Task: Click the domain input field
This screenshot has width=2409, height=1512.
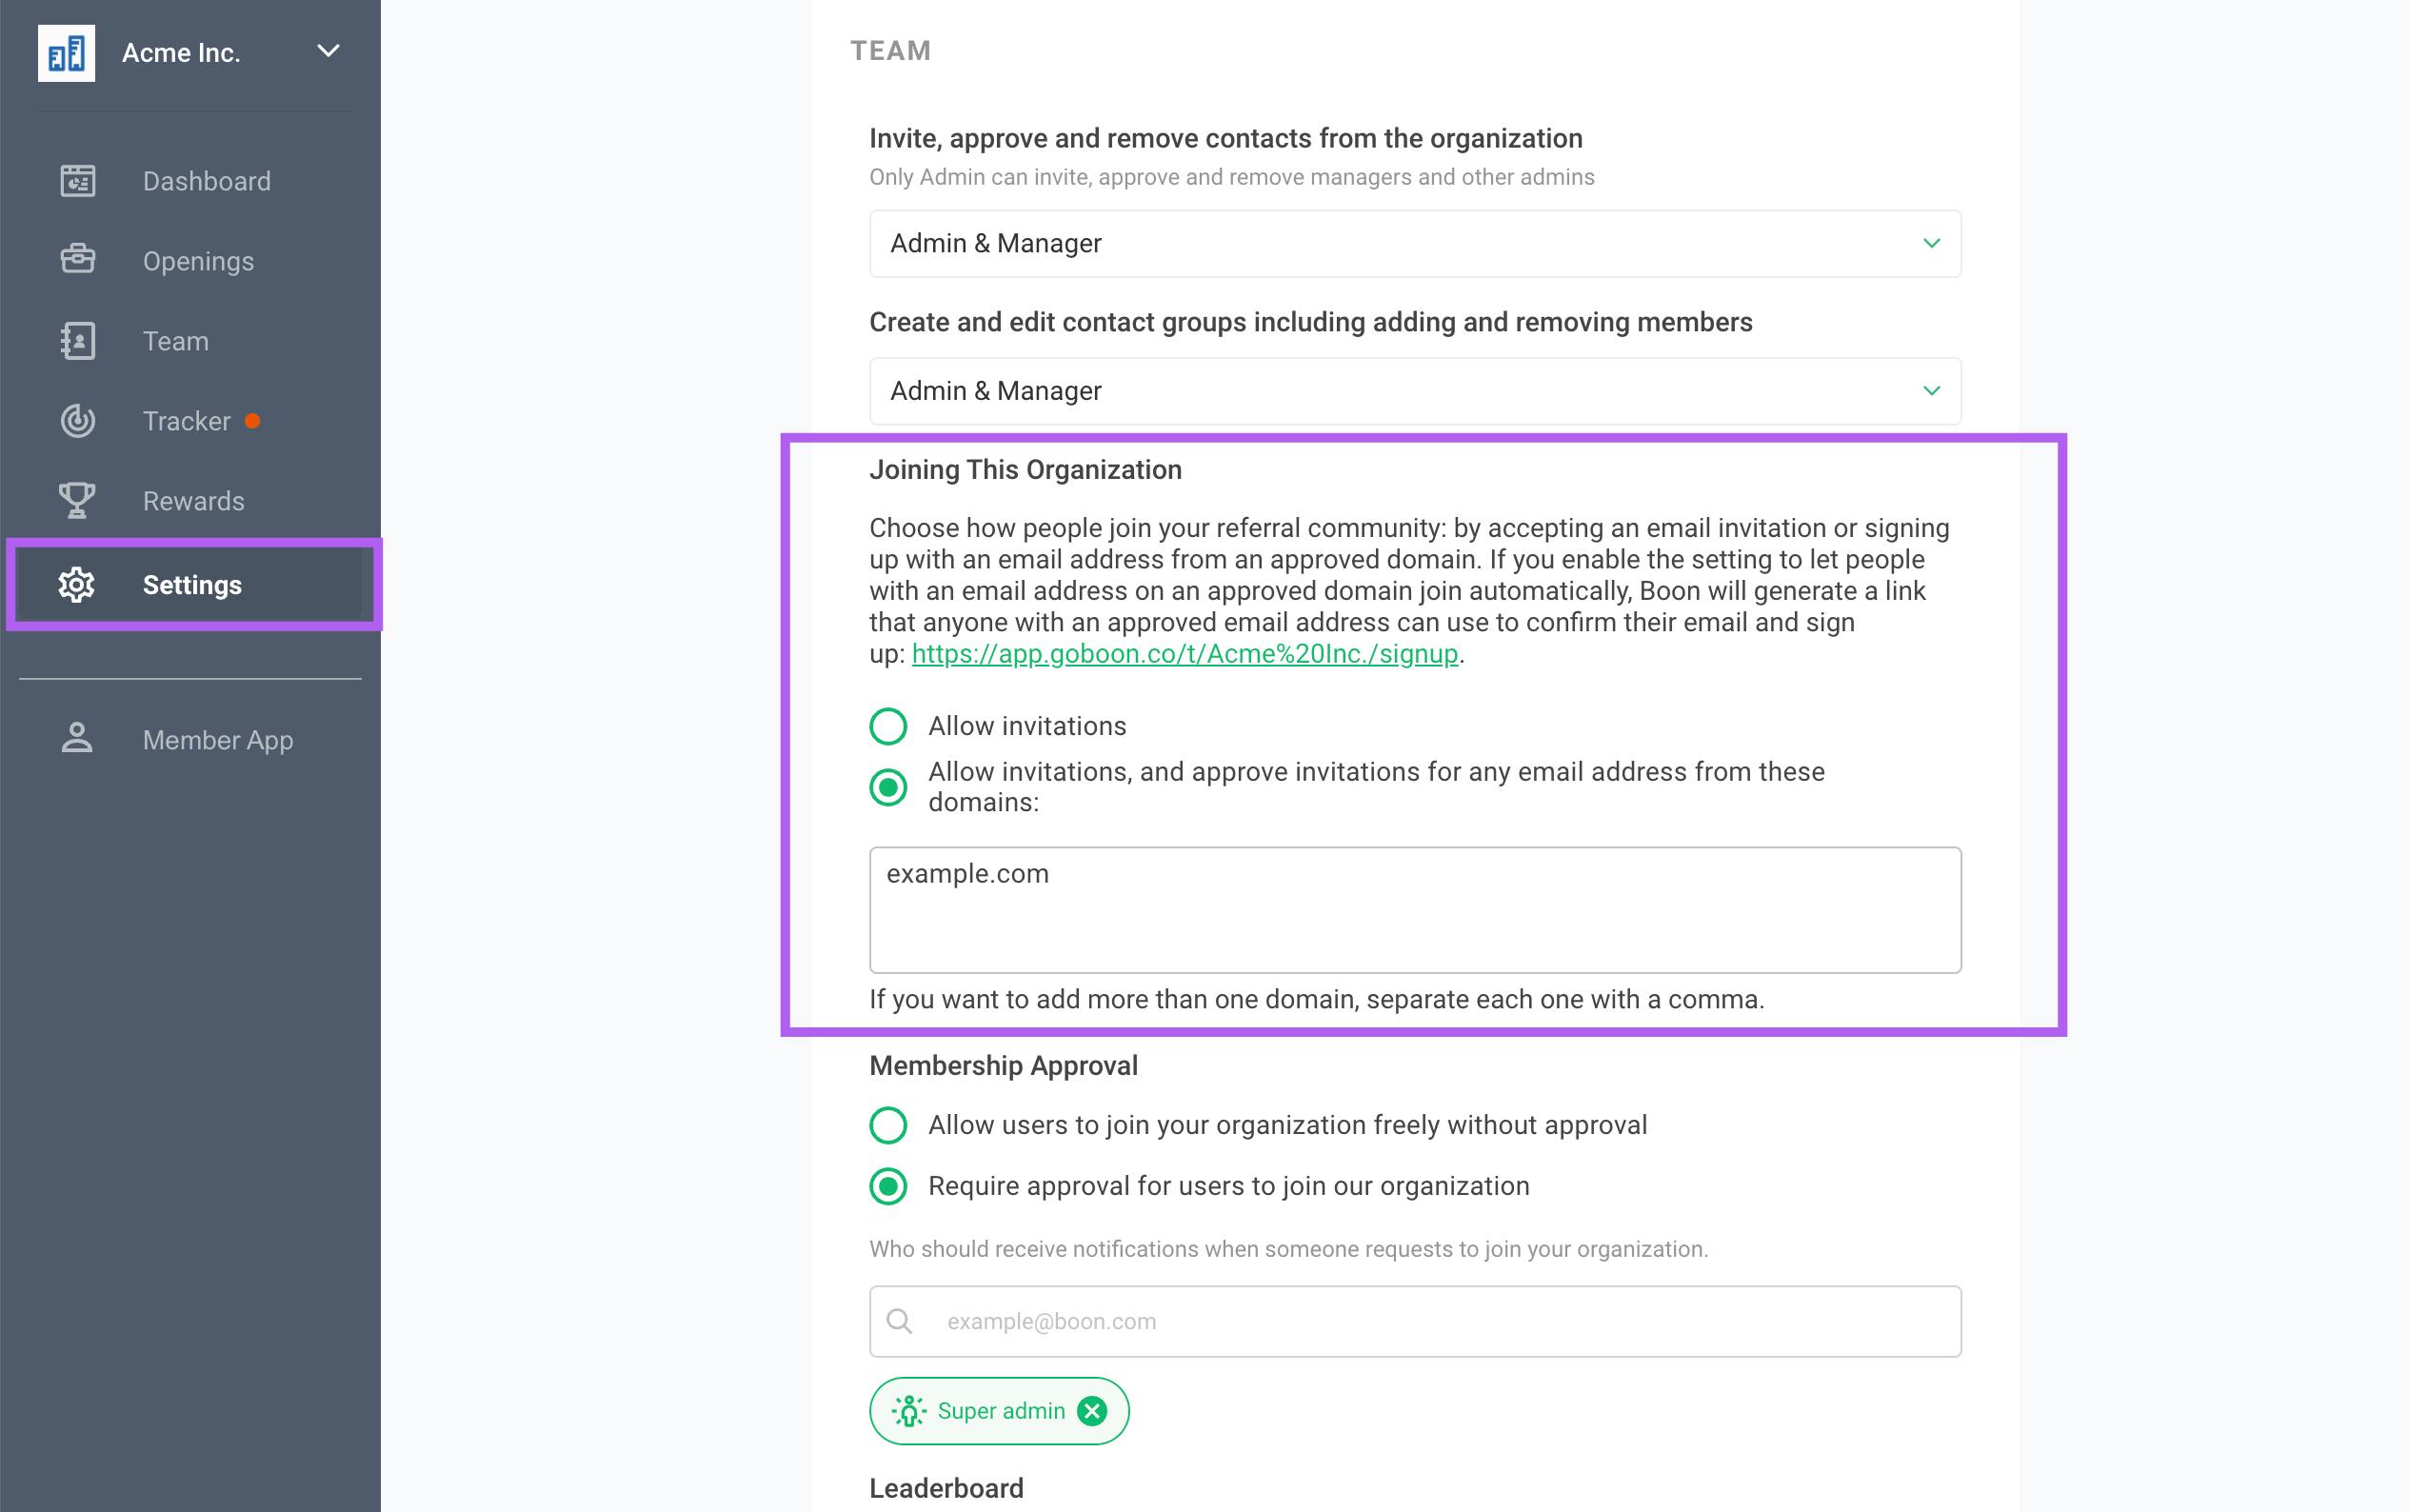Action: (x=1414, y=907)
